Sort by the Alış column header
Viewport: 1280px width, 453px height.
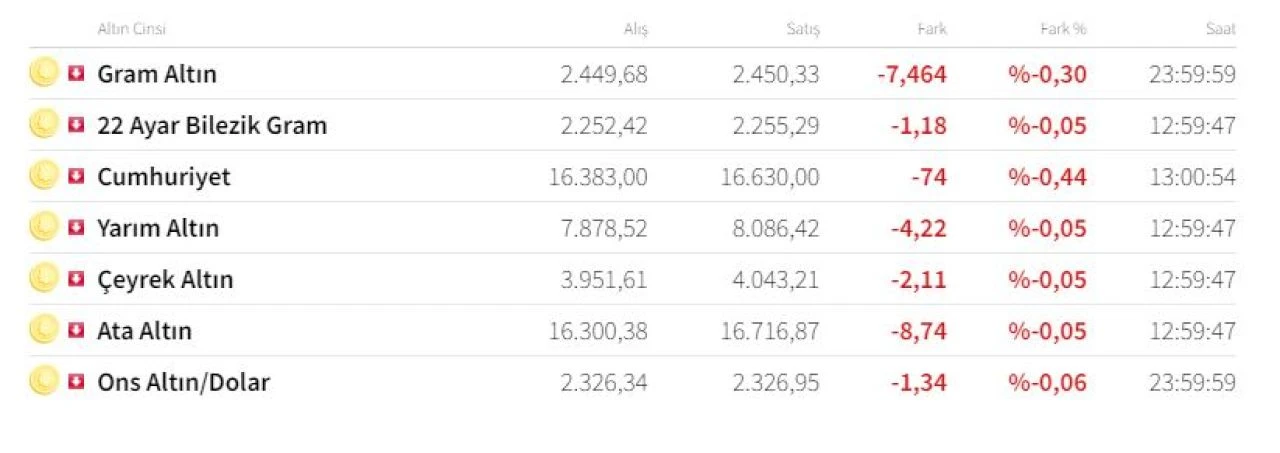pos(636,30)
